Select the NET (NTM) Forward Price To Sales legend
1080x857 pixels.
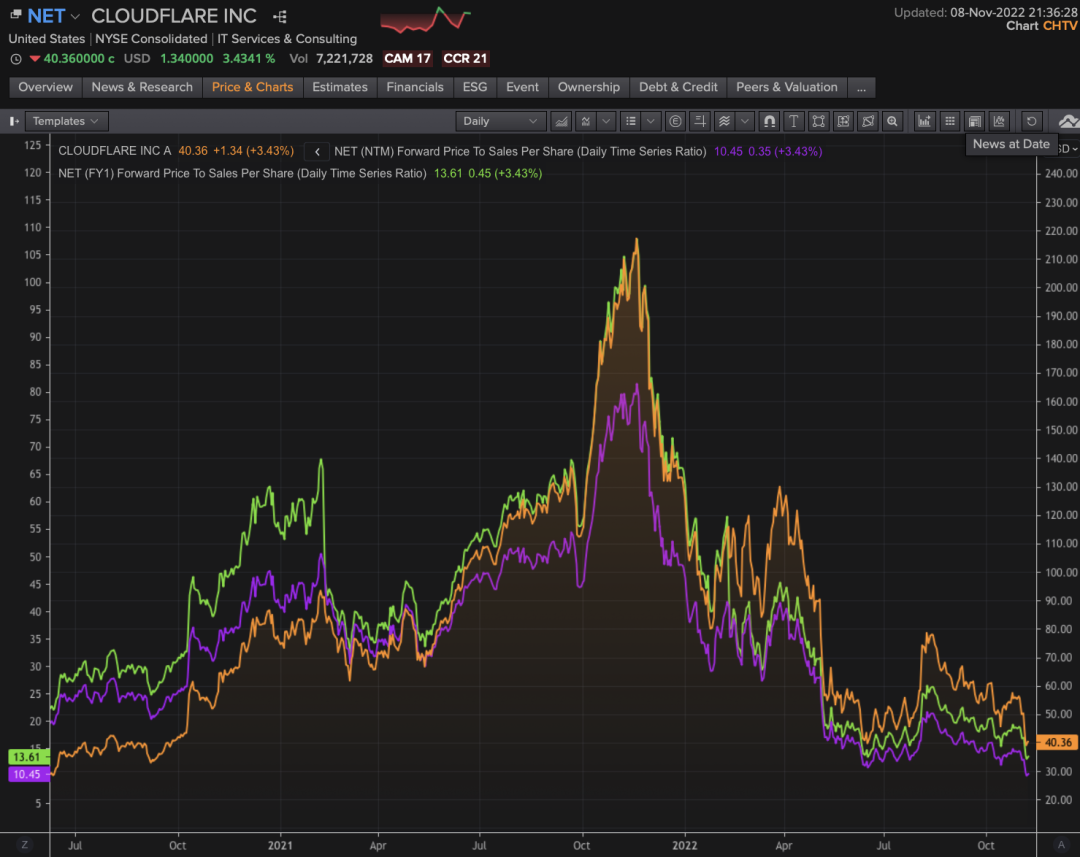click(520, 152)
